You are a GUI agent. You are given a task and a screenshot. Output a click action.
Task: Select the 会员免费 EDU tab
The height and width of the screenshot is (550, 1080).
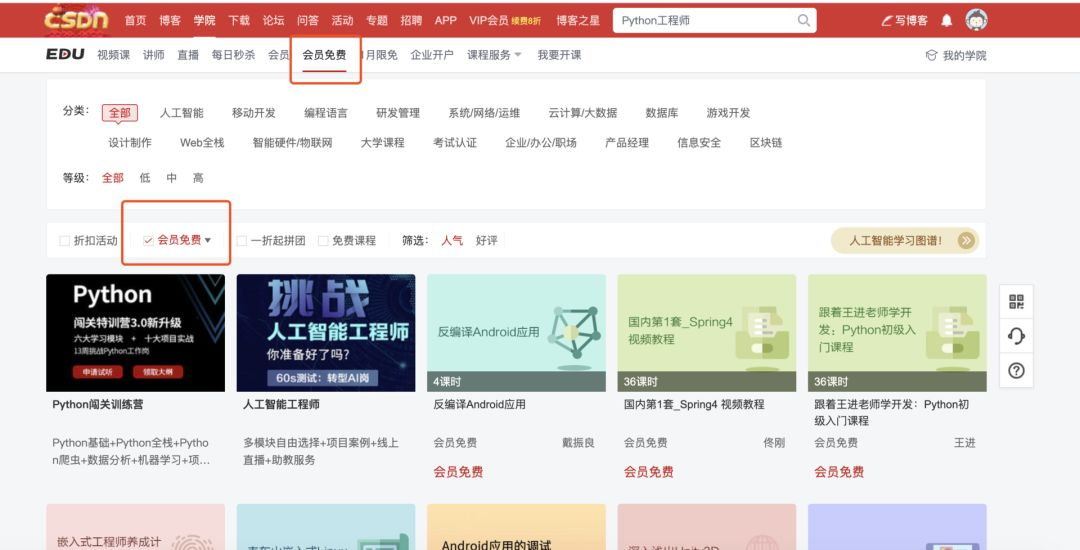pos(324,55)
